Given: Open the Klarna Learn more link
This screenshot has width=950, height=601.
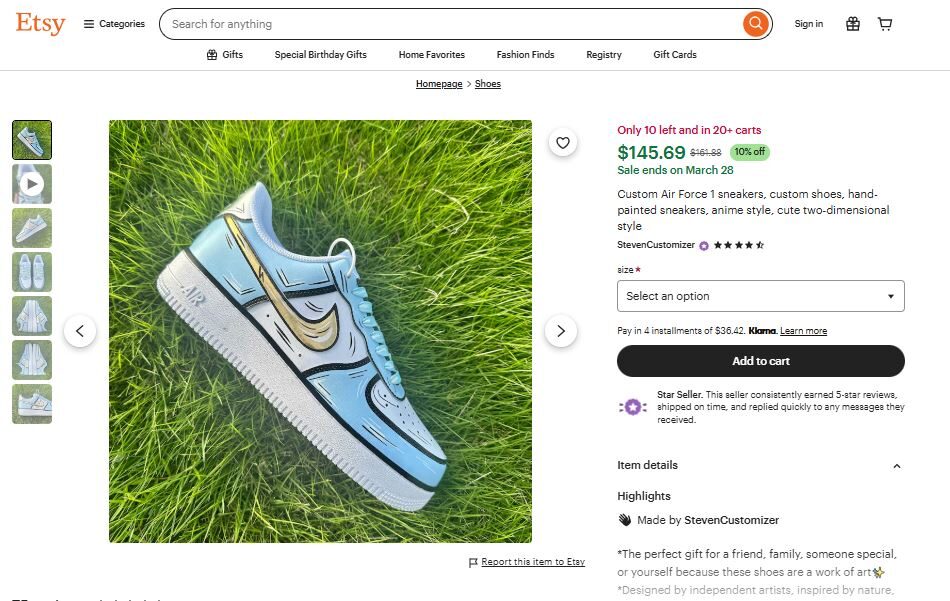Looking at the screenshot, I should tap(803, 330).
